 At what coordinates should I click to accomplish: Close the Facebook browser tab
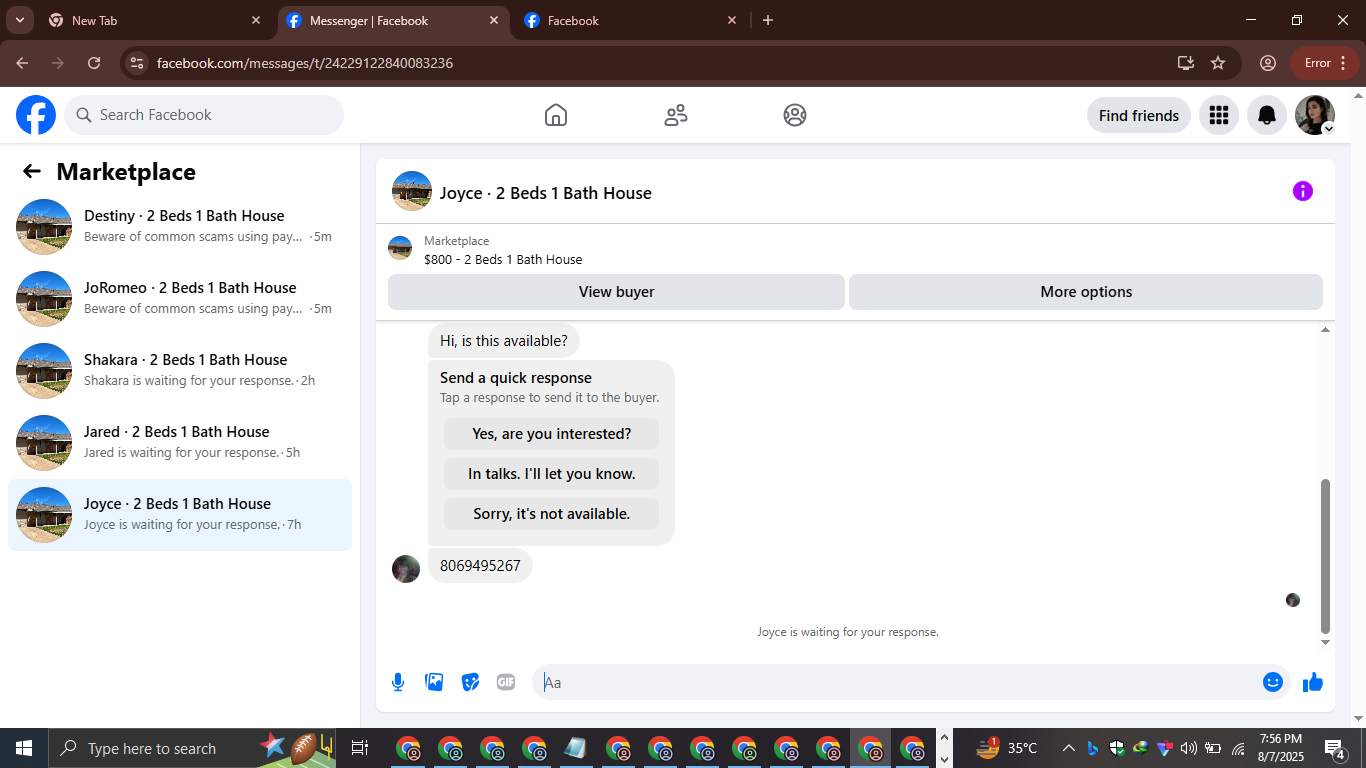click(732, 20)
